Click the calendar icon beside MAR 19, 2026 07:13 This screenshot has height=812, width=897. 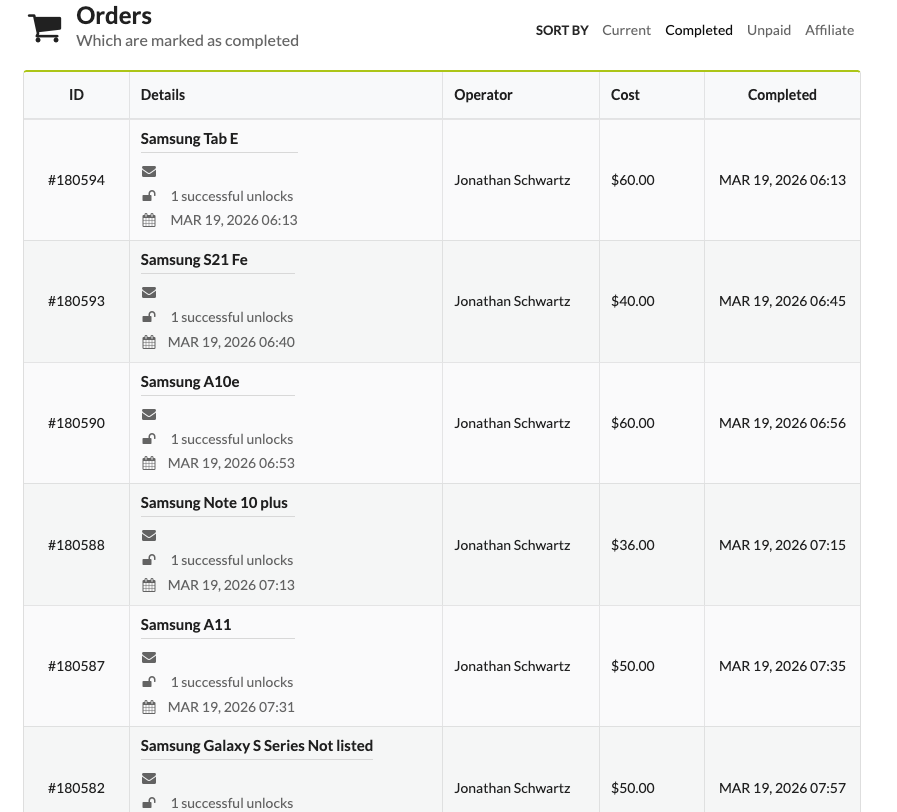tap(149, 585)
